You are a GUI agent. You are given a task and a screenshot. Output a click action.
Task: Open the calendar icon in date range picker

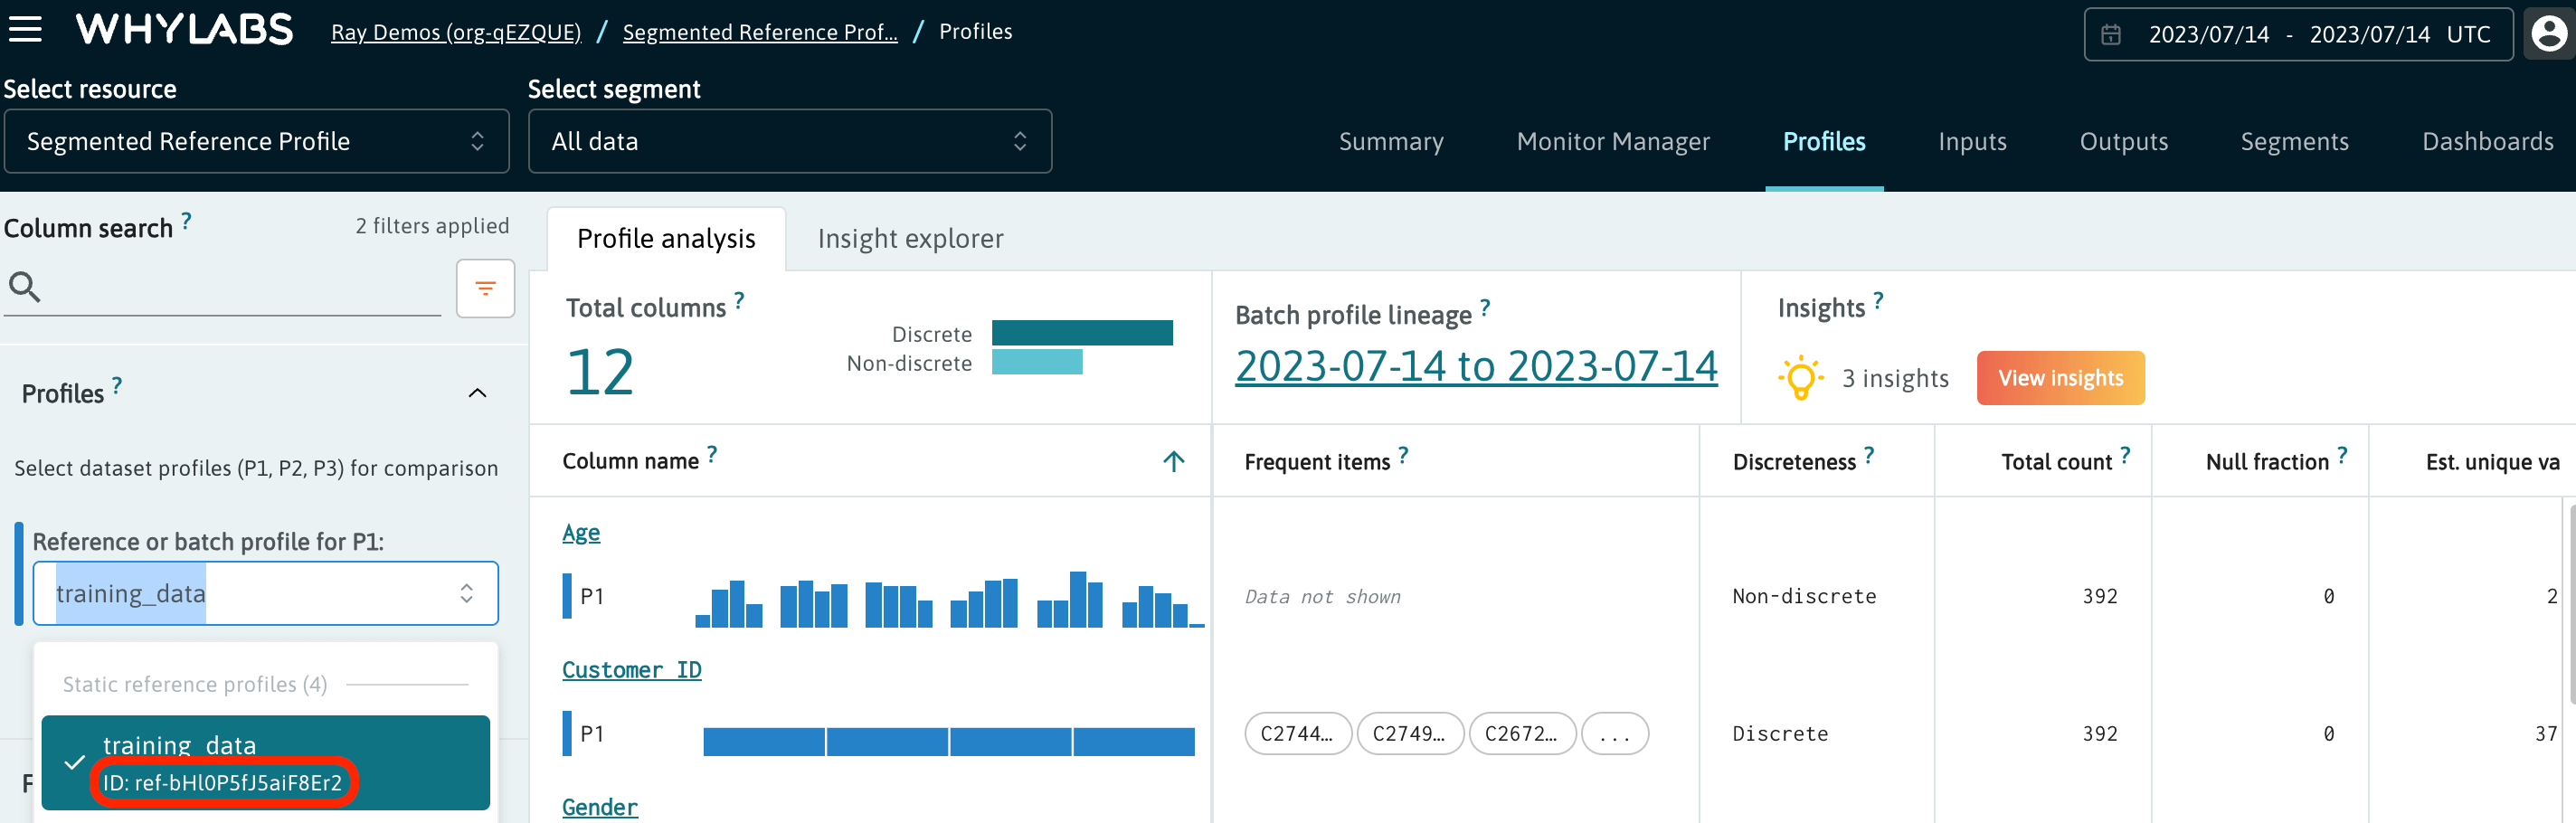pyautogui.click(x=2112, y=33)
